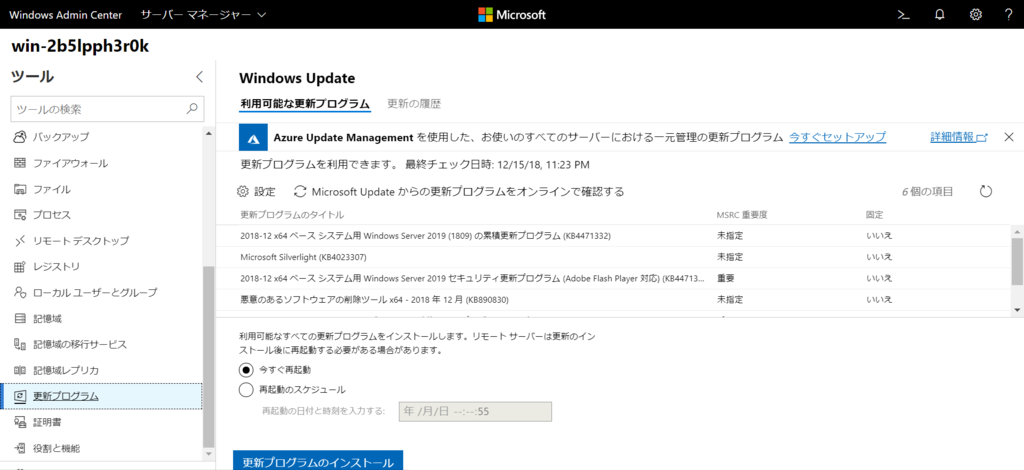Click the プロセス tool icon
This screenshot has height=470, width=1024.
[20, 215]
